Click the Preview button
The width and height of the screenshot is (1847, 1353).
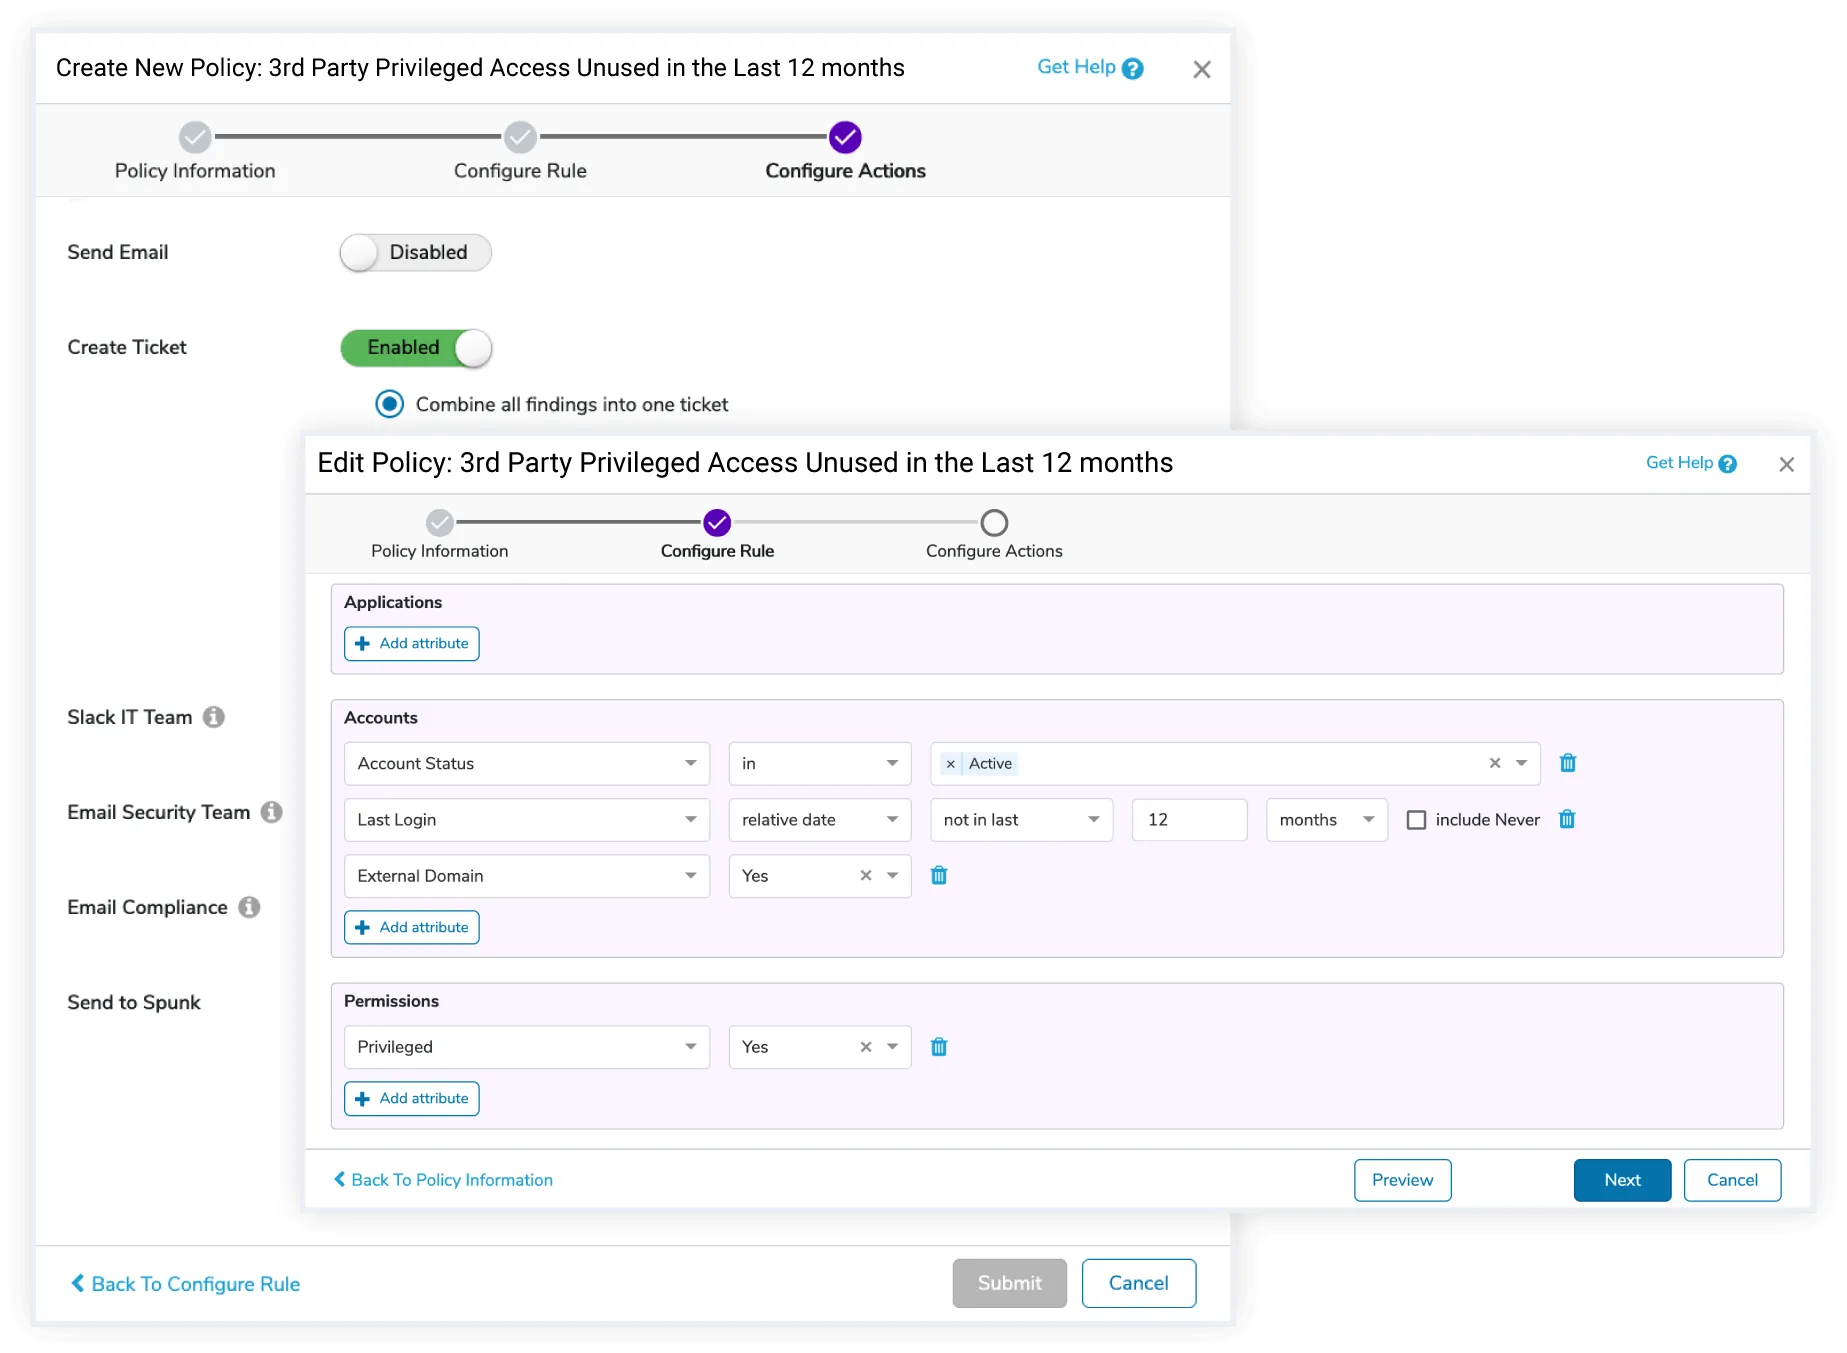[x=1402, y=1180]
